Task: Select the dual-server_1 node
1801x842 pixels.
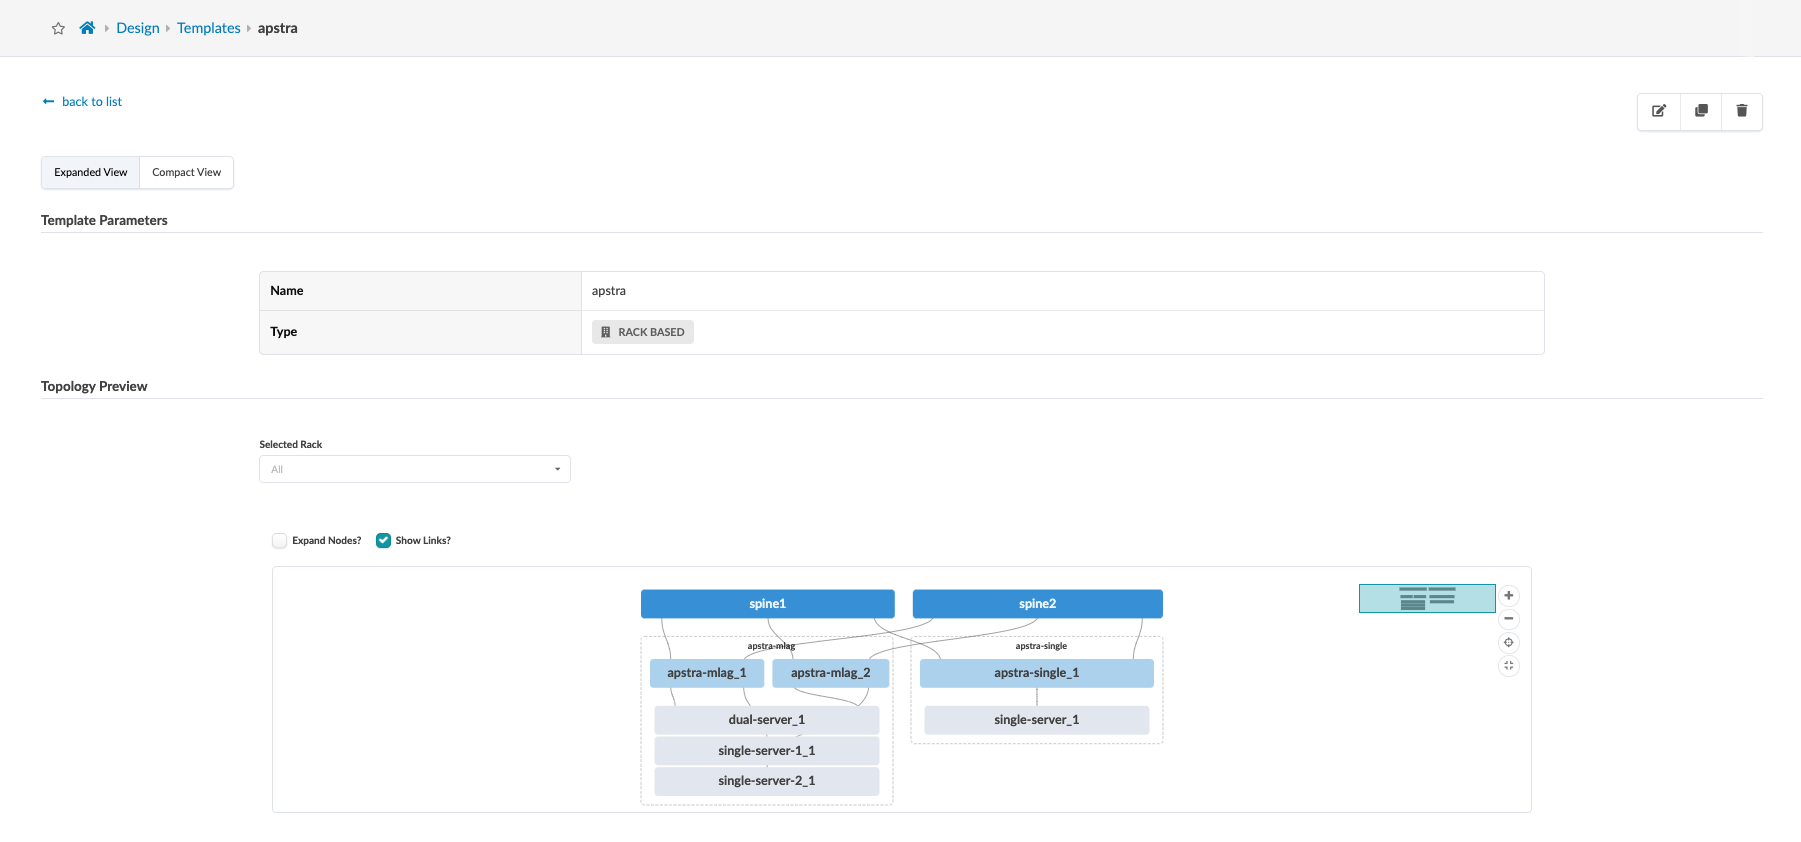Action: click(x=767, y=720)
